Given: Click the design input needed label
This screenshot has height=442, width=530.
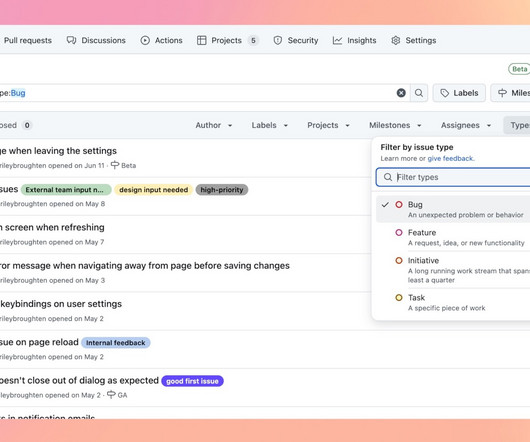Looking at the screenshot, I should click(x=153, y=190).
